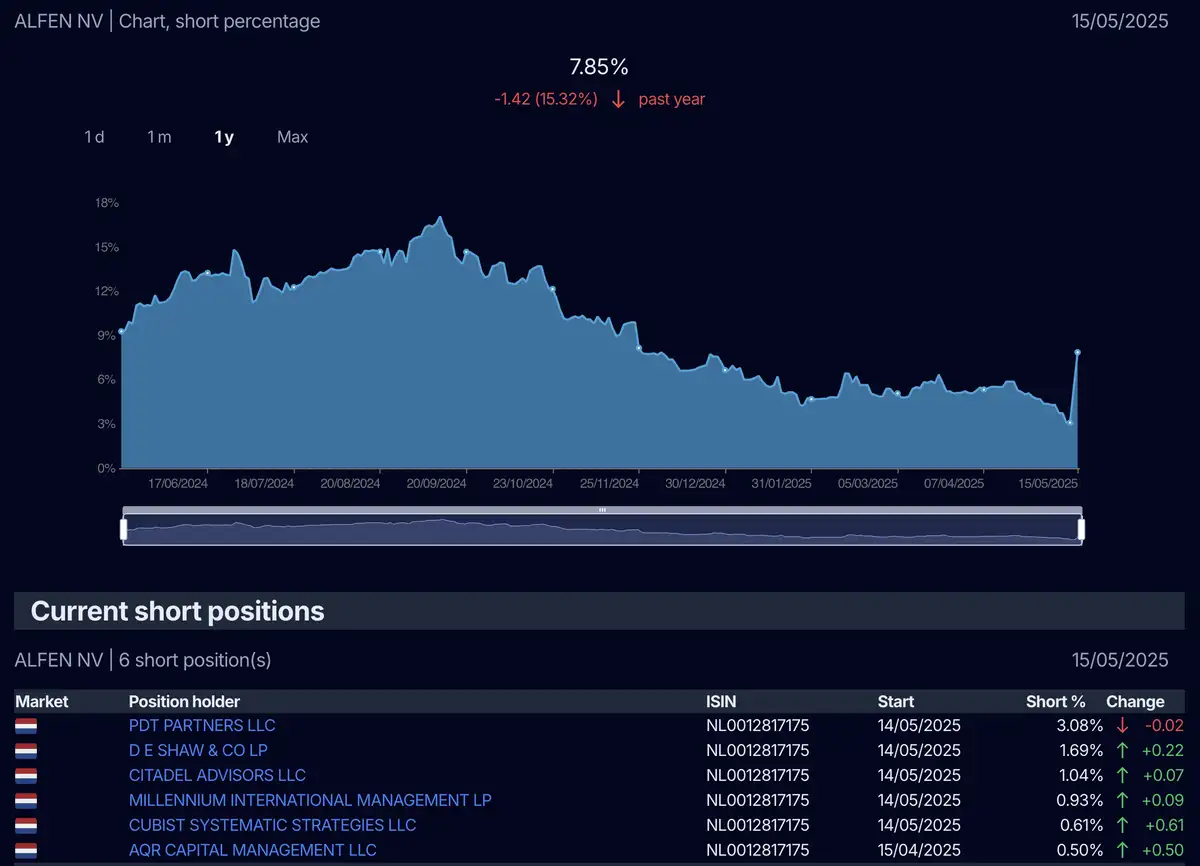The height and width of the screenshot is (866, 1200).
Task: Select the Max time range
Action: [x=292, y=137]
